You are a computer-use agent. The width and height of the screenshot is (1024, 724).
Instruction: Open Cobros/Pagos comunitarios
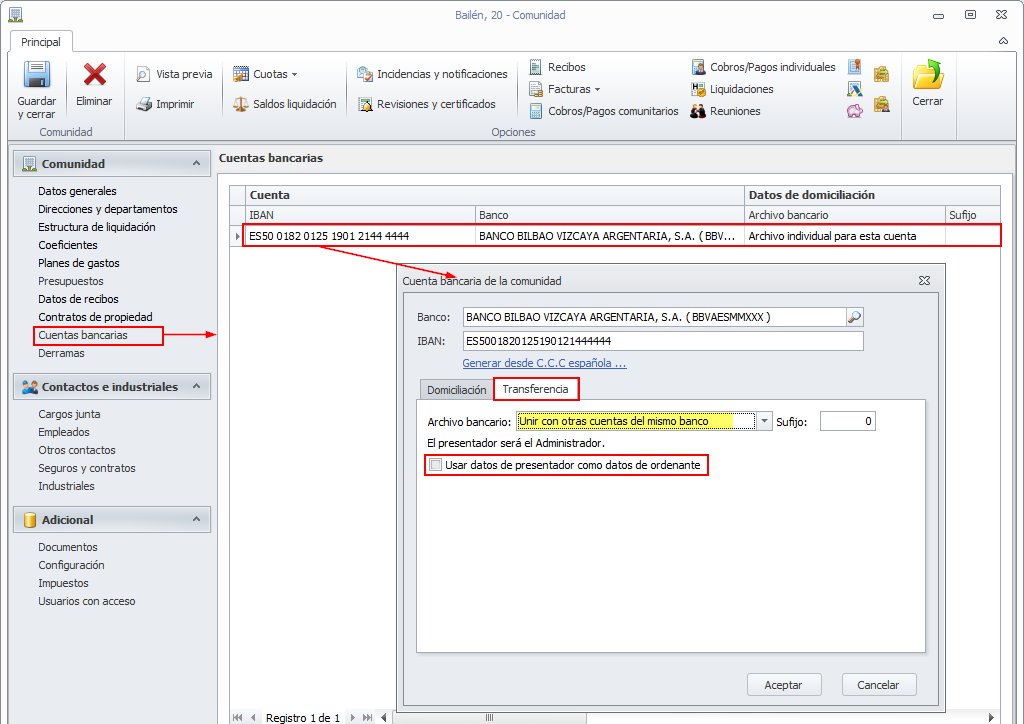pyautogui.click(x=604, y=112)
